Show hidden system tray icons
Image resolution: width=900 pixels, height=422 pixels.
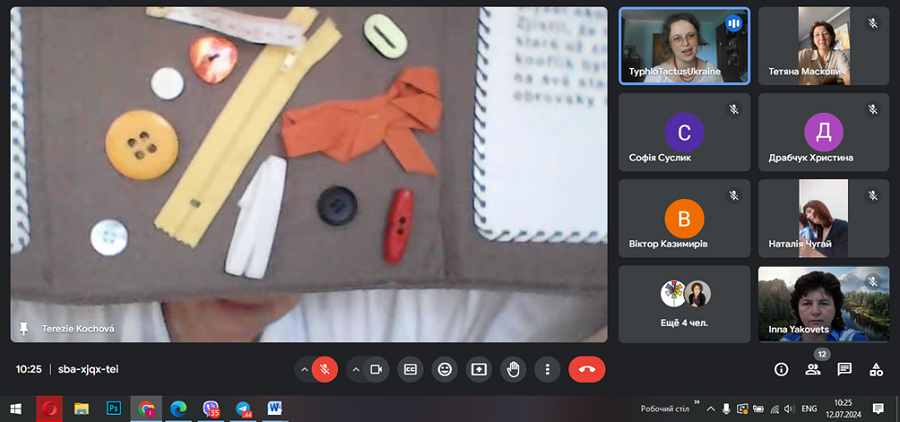711,409
